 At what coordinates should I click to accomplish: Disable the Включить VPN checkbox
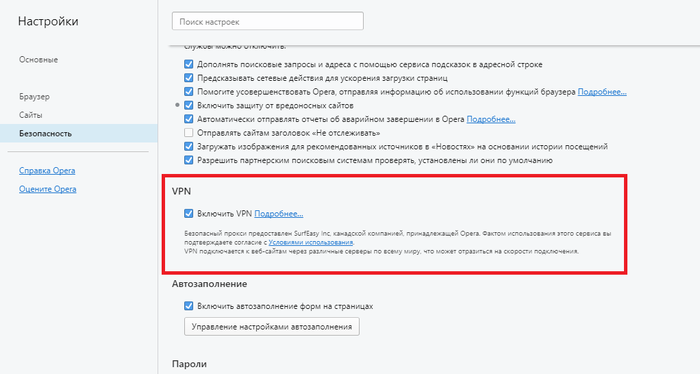(x=188, y=214)
